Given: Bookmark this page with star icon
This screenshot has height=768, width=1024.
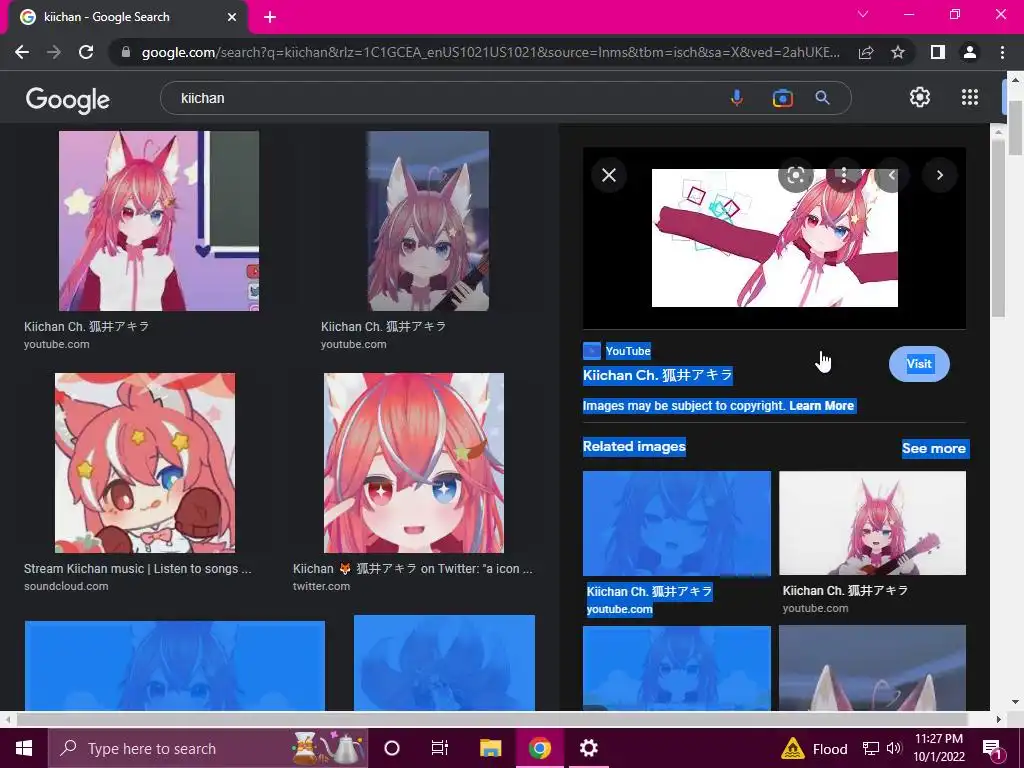Looking at the screenshot, I should click(898, 52).
